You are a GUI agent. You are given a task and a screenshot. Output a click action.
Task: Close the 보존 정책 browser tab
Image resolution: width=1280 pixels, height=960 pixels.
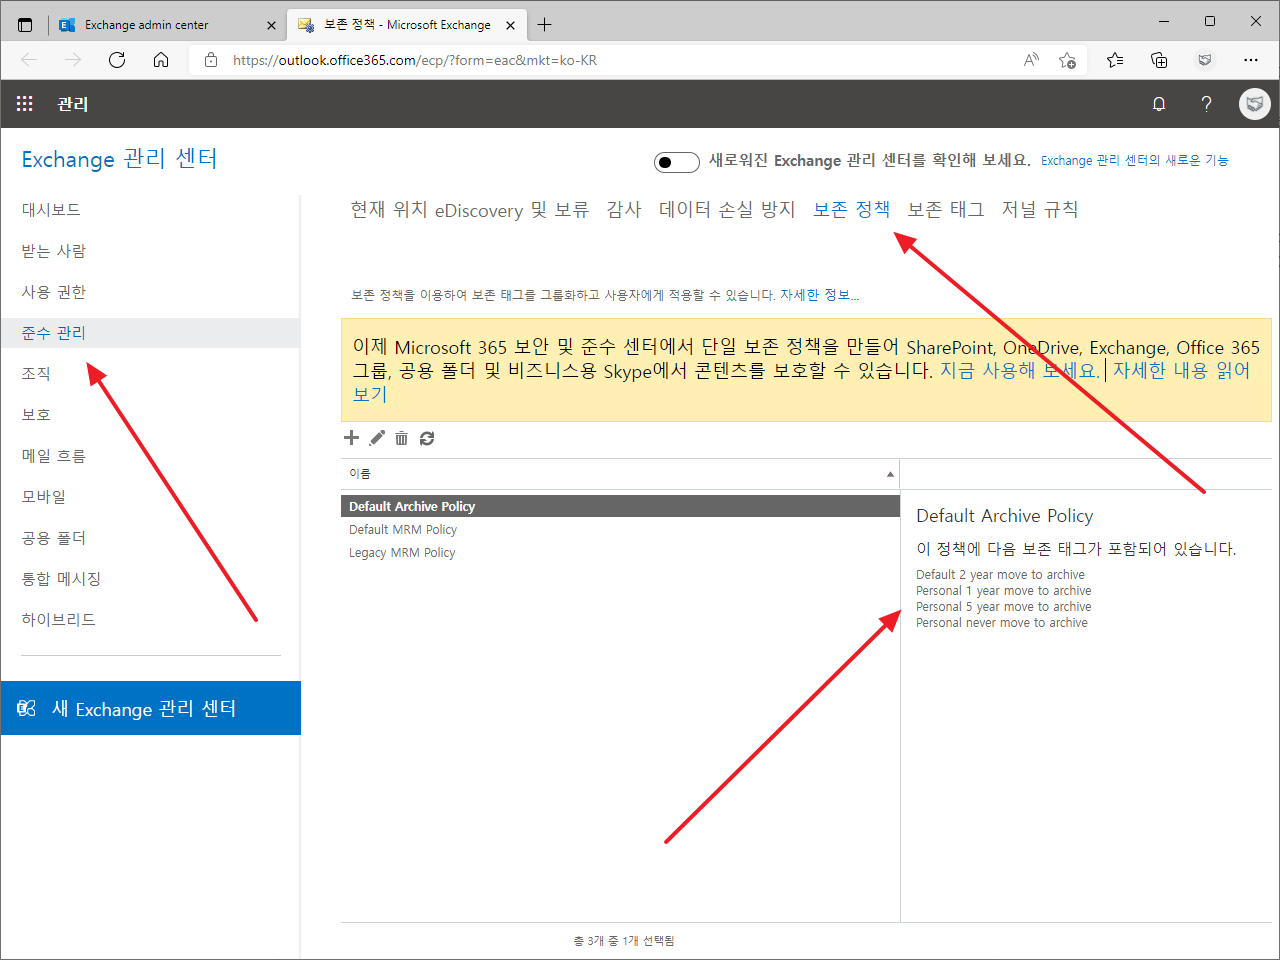click(x=511, y=25)
